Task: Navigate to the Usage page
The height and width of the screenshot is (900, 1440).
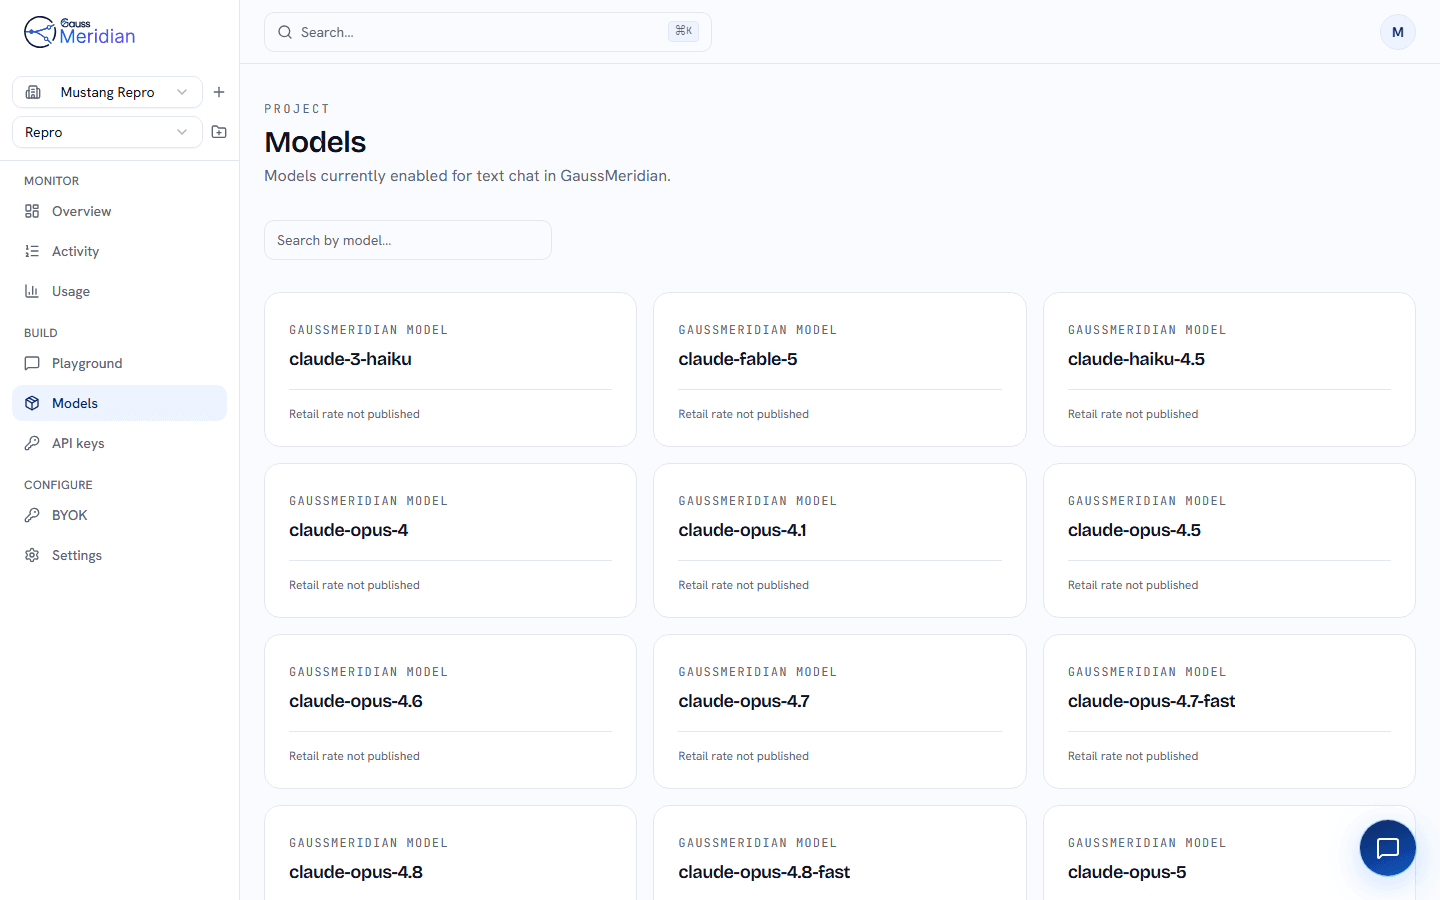Action: tap(119, 291)
